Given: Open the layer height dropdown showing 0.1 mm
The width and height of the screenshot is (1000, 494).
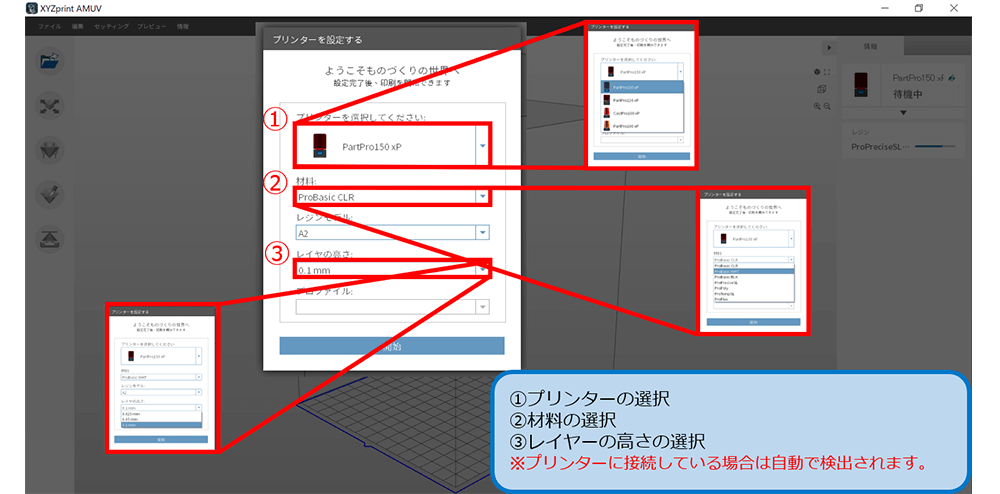Looking at the screenshot, I should click(x=392, y=270).
